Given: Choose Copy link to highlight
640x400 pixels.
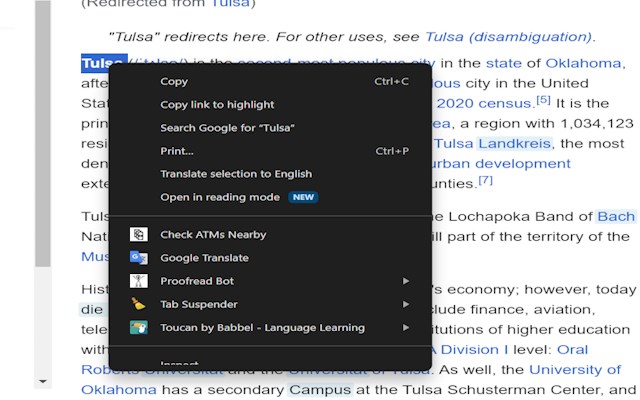Looking at the screenshot, I should (x=217, y=105).
